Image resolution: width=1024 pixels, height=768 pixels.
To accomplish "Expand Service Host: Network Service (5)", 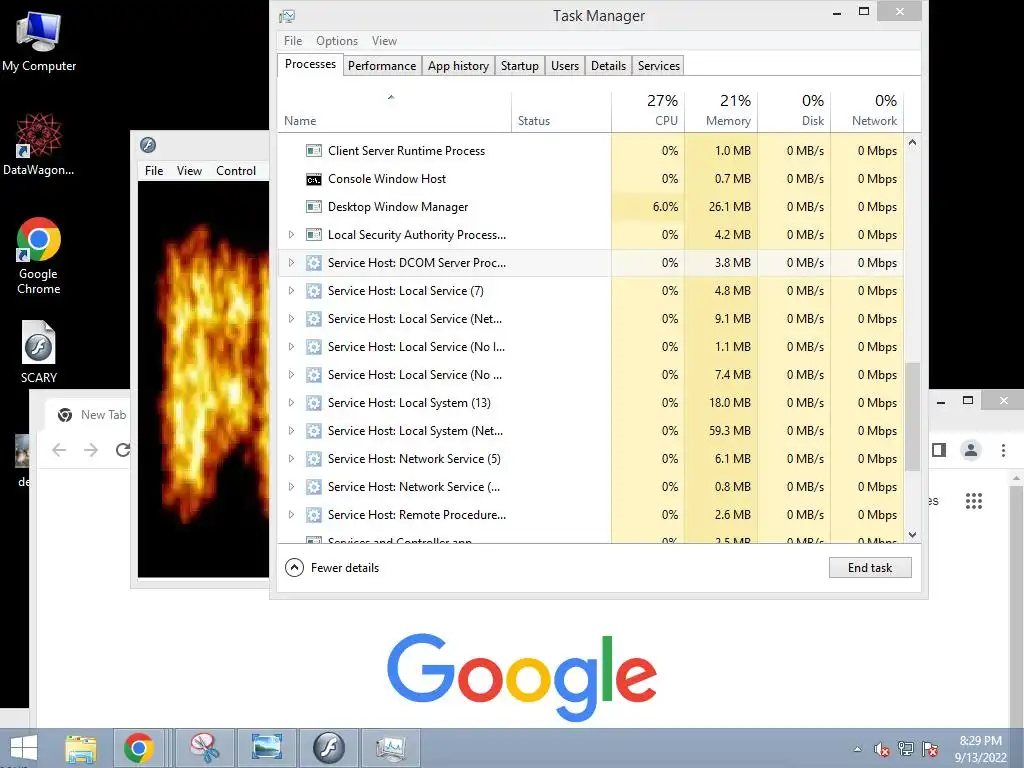I will pos(291,458).
